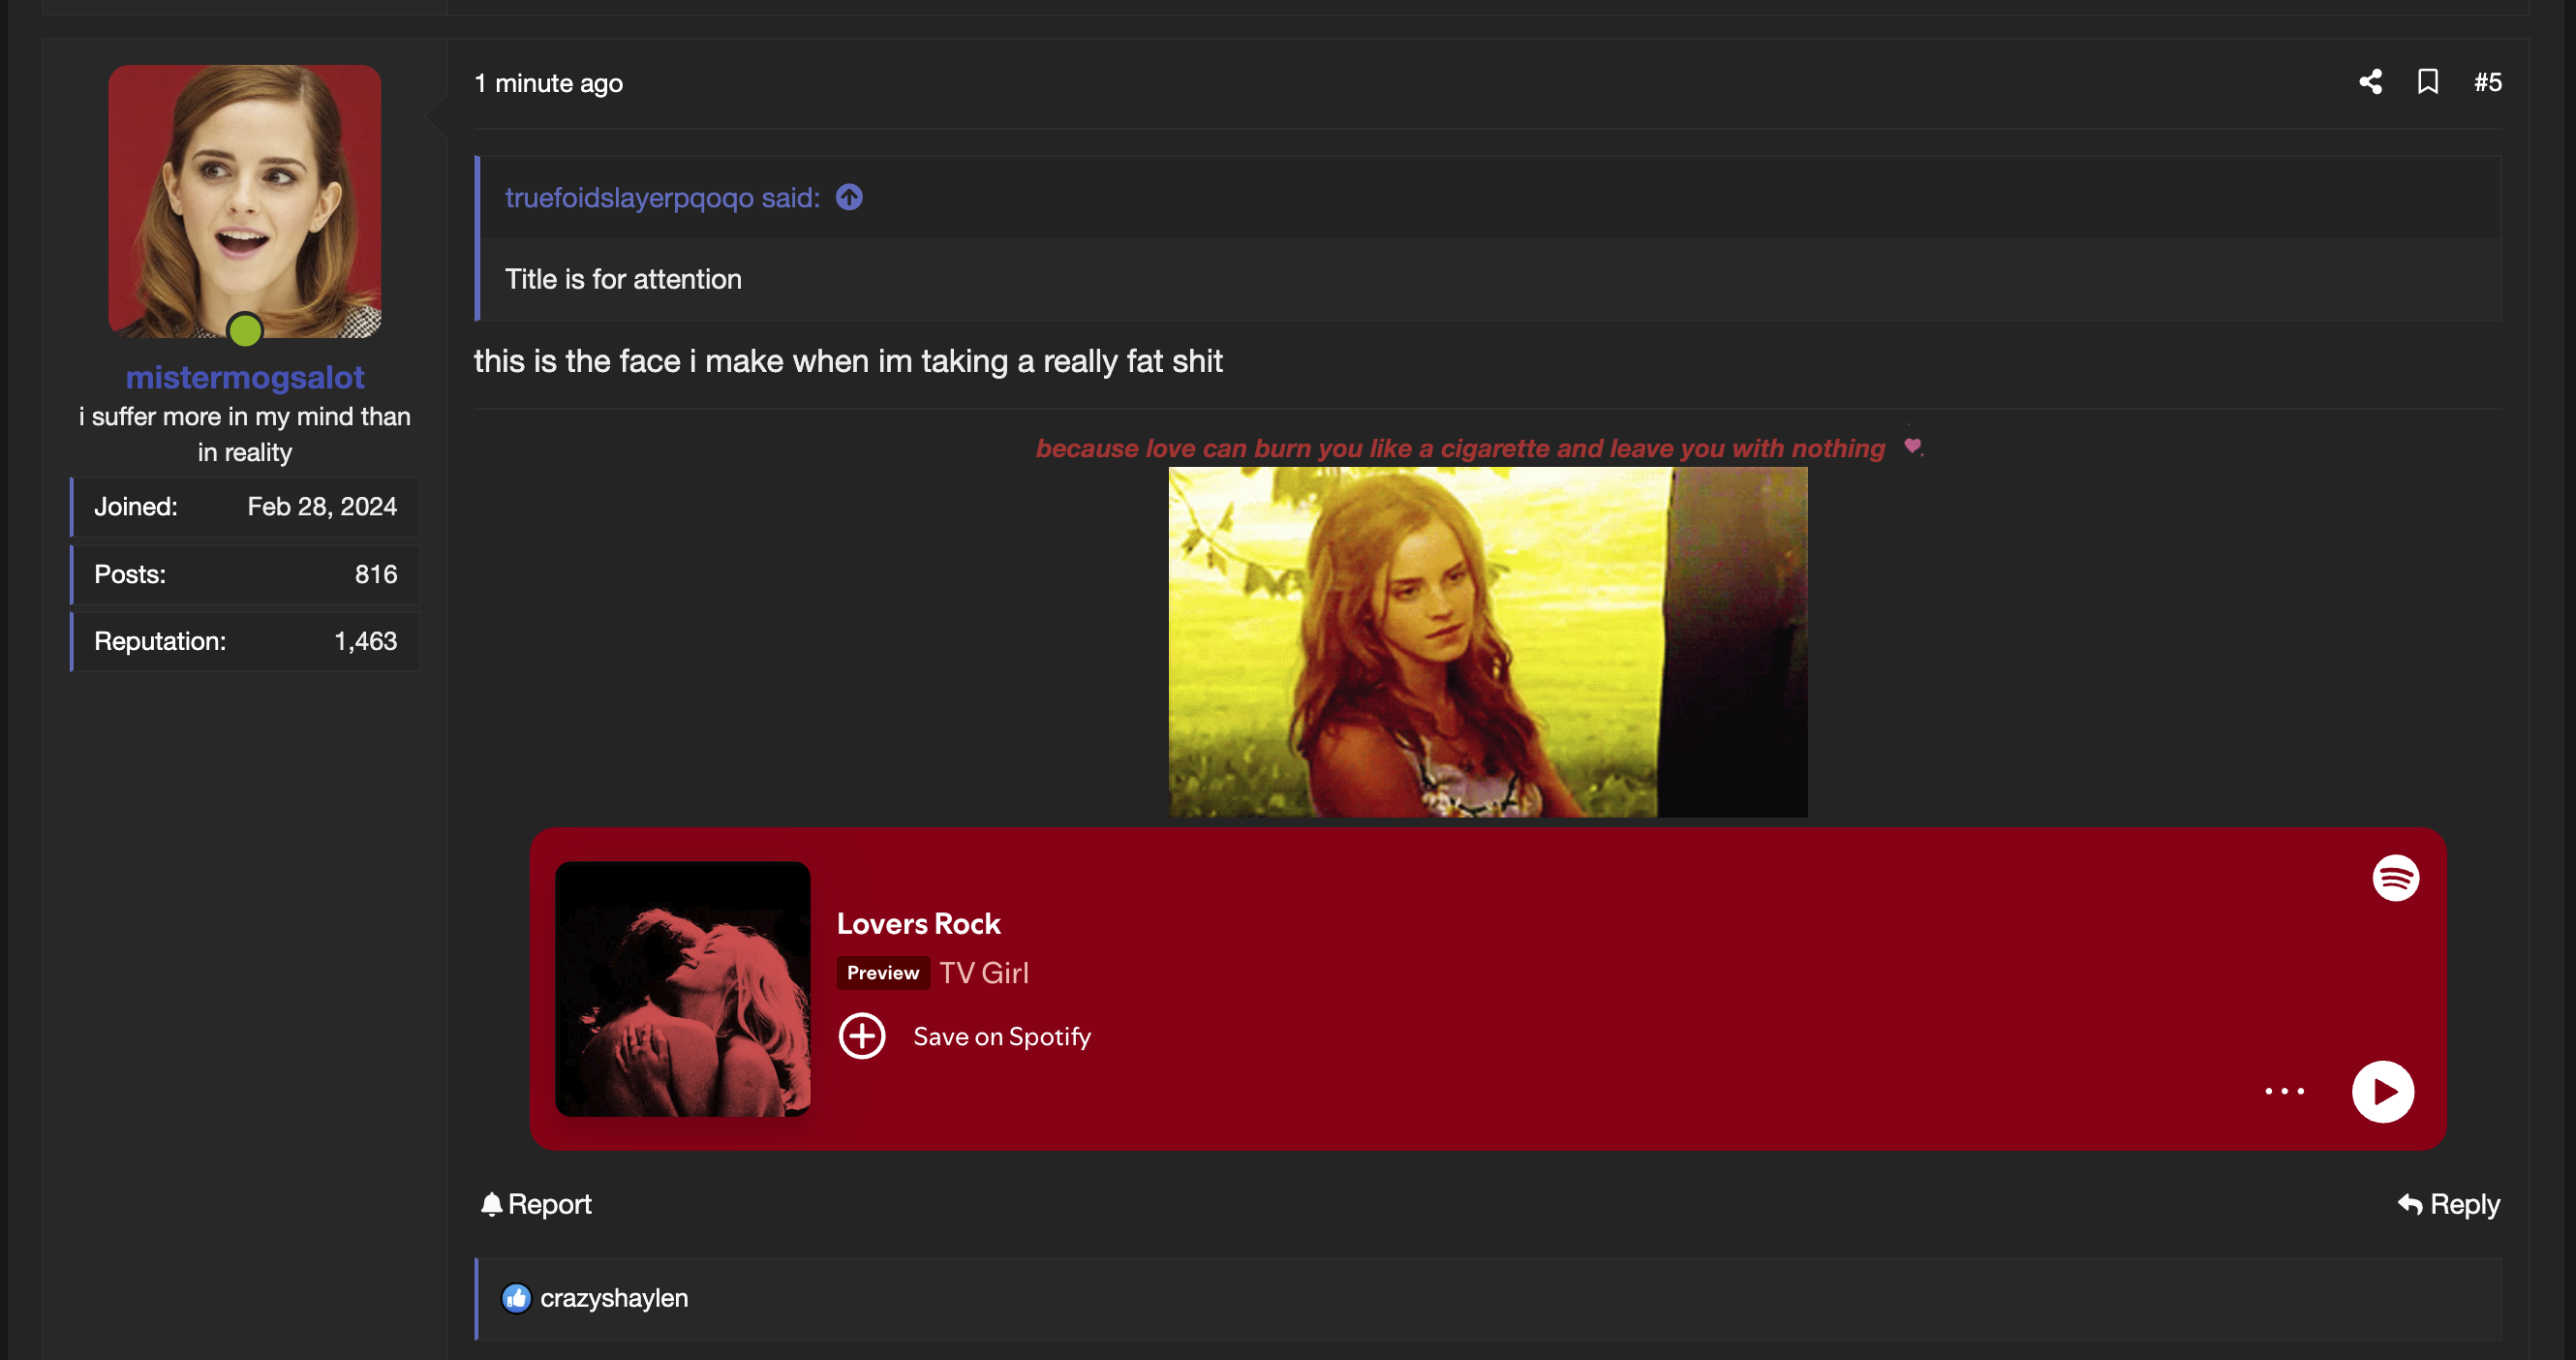The height and width of the screenshot is (1360, 2576).
Task: Click the Preview badge
Action: [883, 973]
